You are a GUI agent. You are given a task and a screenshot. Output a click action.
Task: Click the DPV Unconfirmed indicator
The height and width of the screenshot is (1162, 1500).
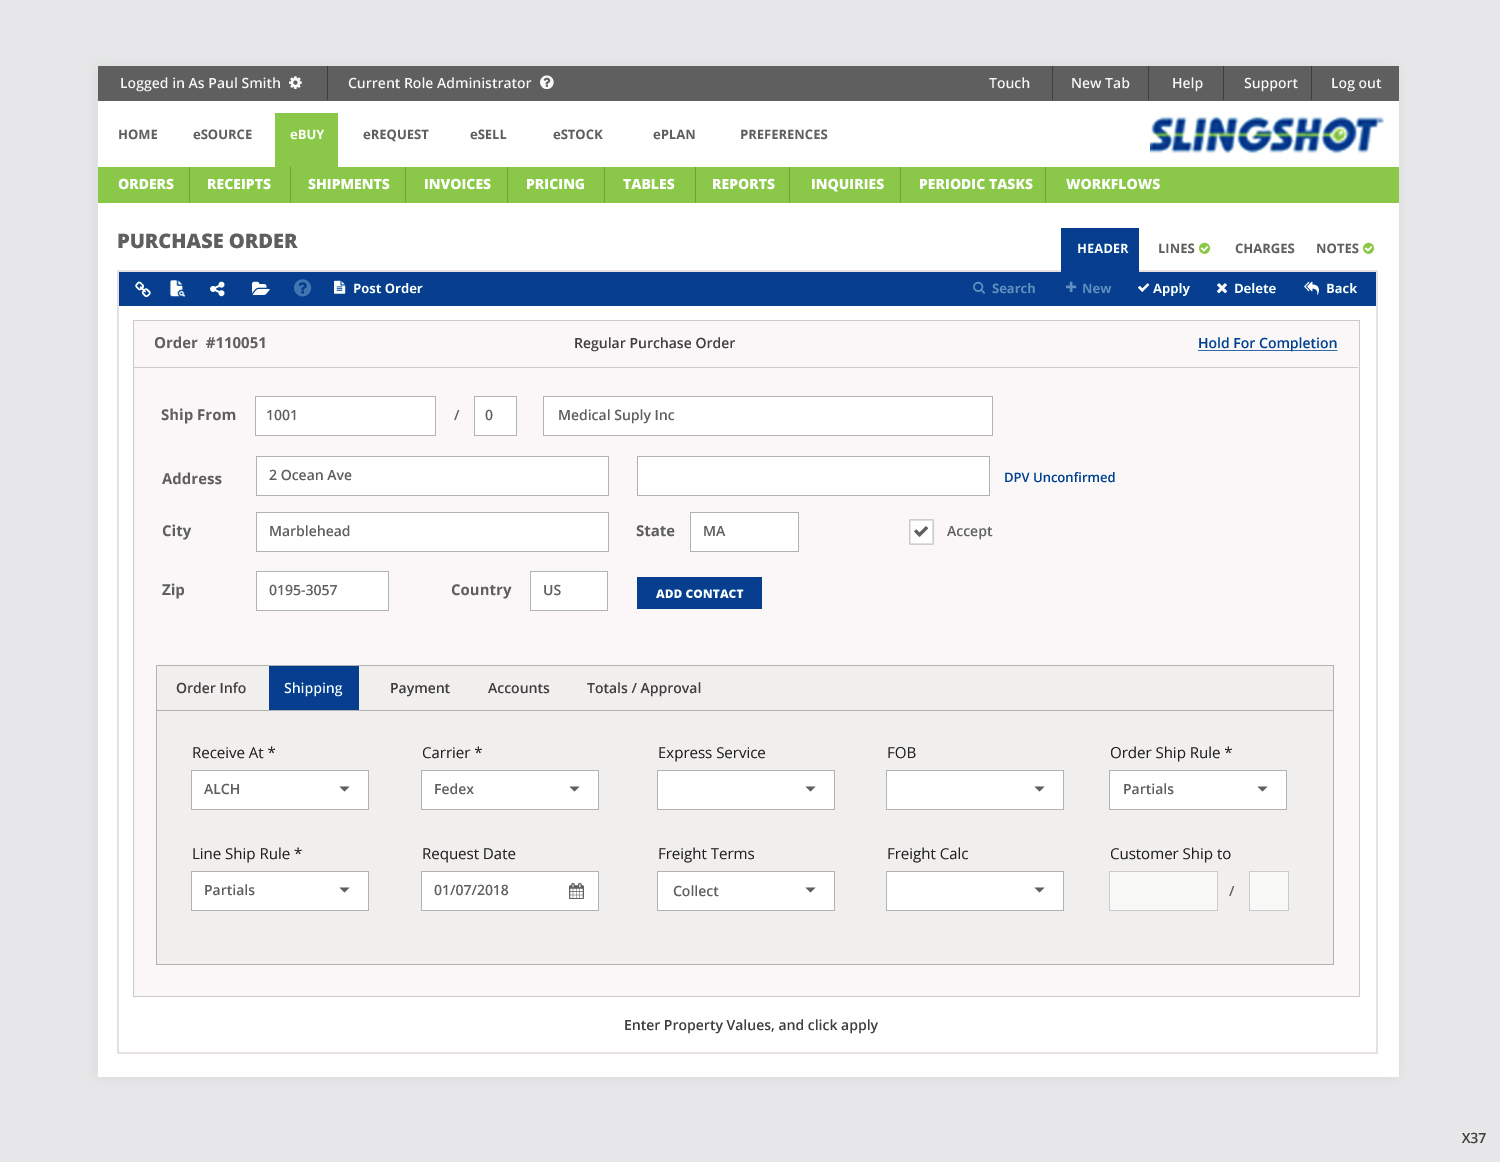click(1058, 477)
